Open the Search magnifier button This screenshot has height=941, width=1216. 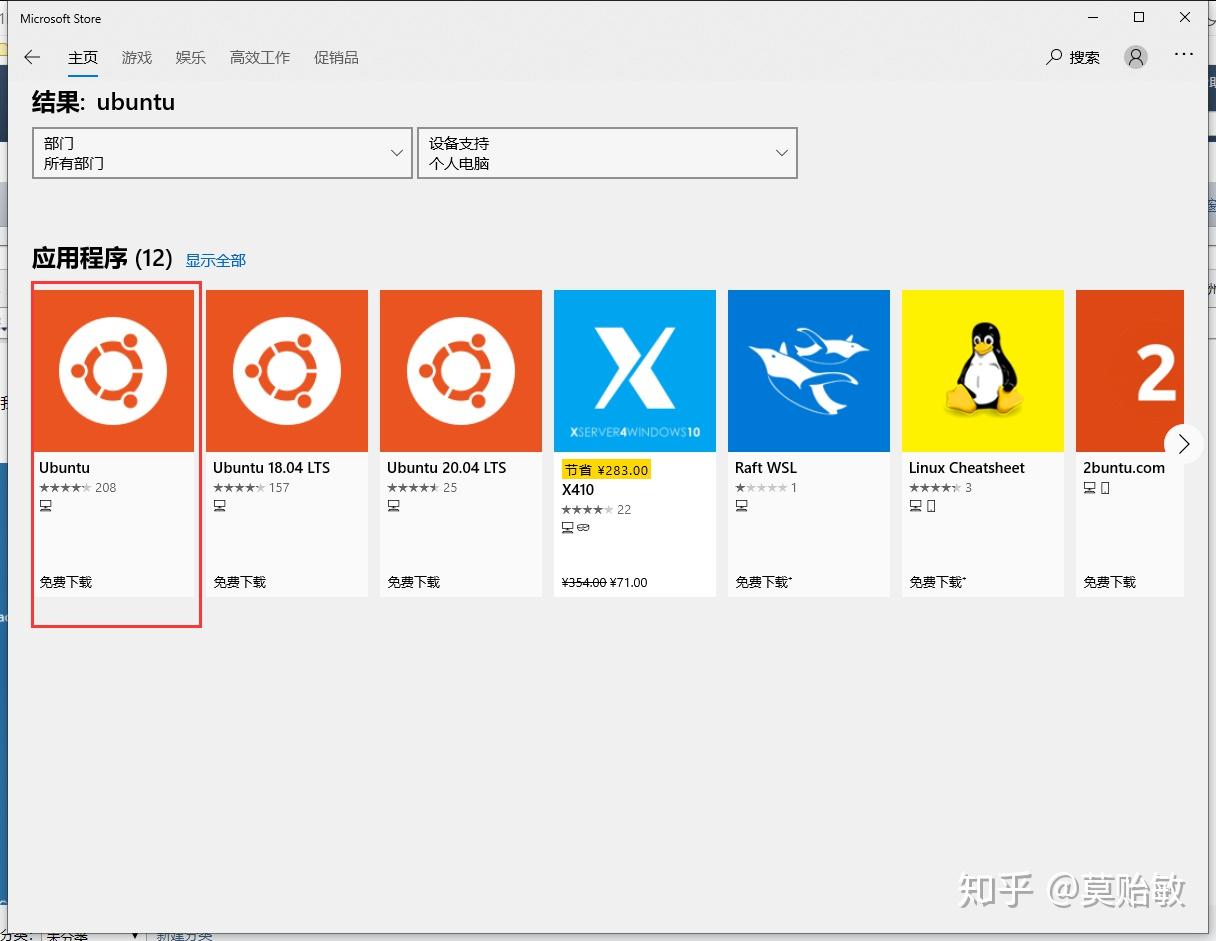coord(1054,57)
